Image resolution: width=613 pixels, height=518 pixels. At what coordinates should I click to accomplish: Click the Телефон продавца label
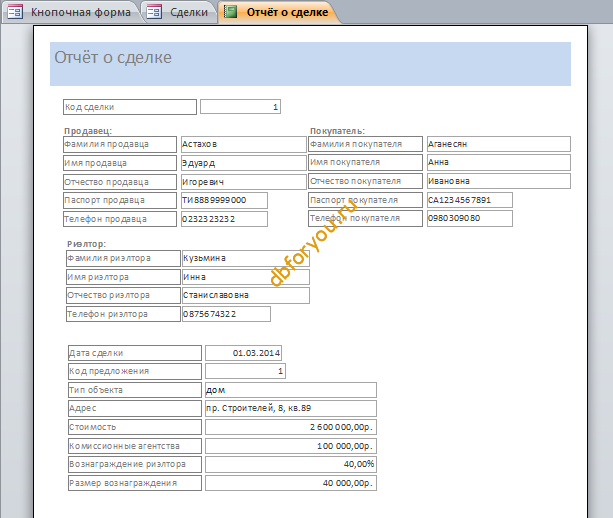click(120, 219)
